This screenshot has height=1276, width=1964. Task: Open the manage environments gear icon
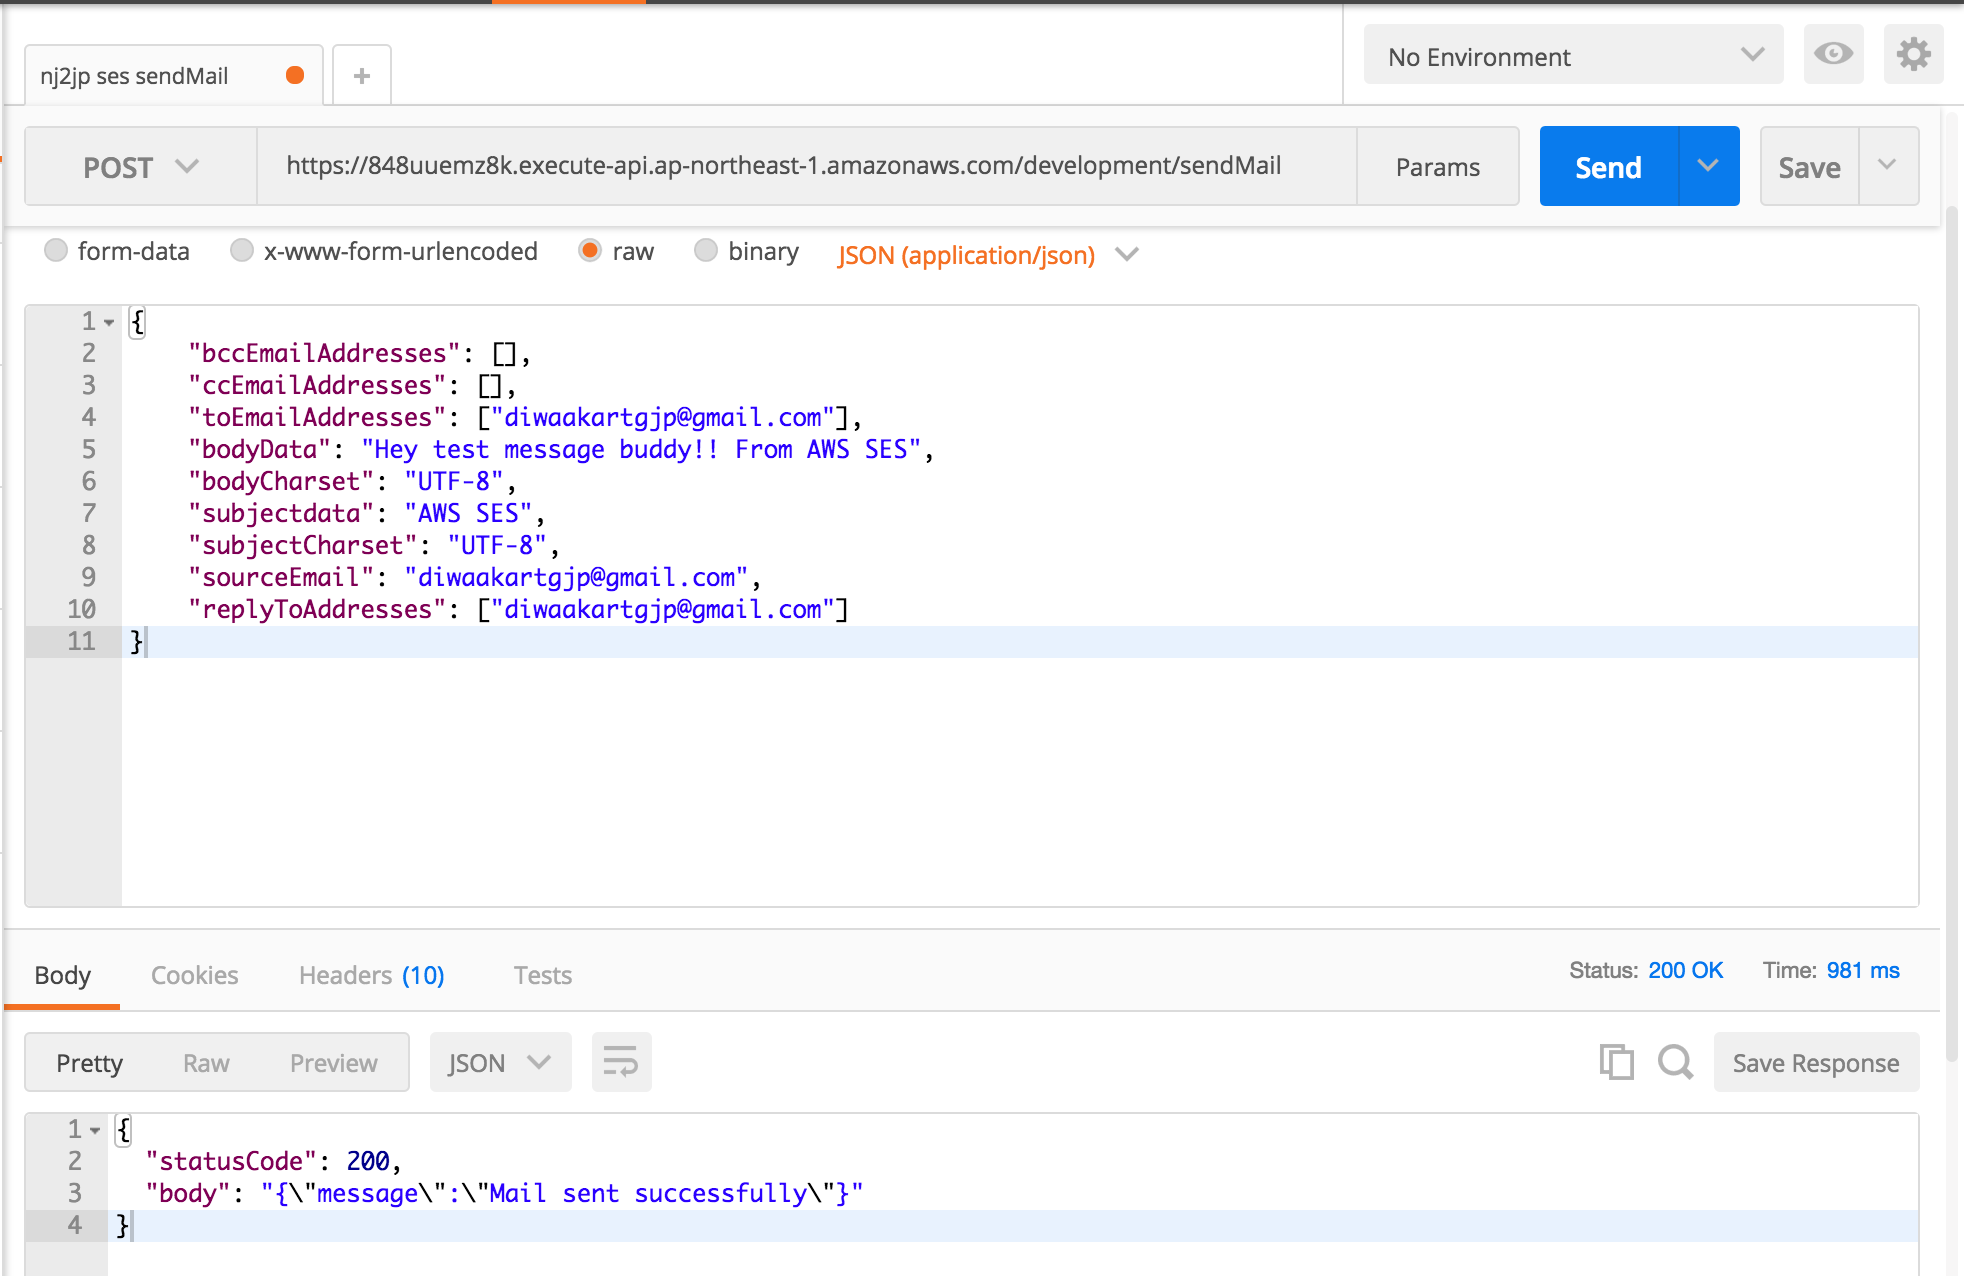pos(1913,54)
